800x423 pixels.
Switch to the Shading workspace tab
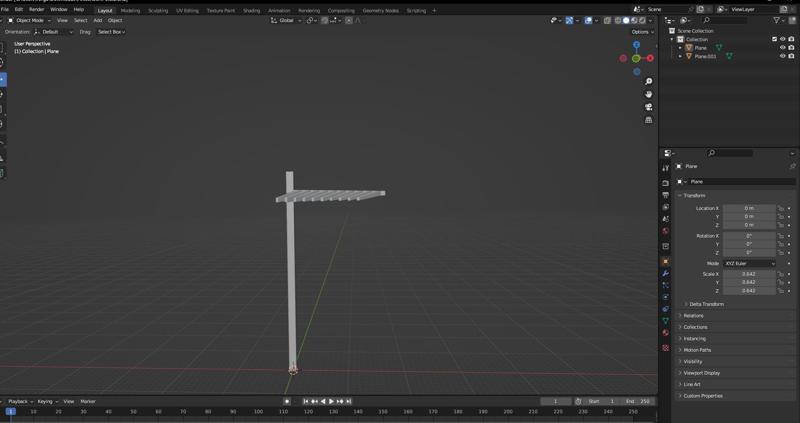coord(251,10)
